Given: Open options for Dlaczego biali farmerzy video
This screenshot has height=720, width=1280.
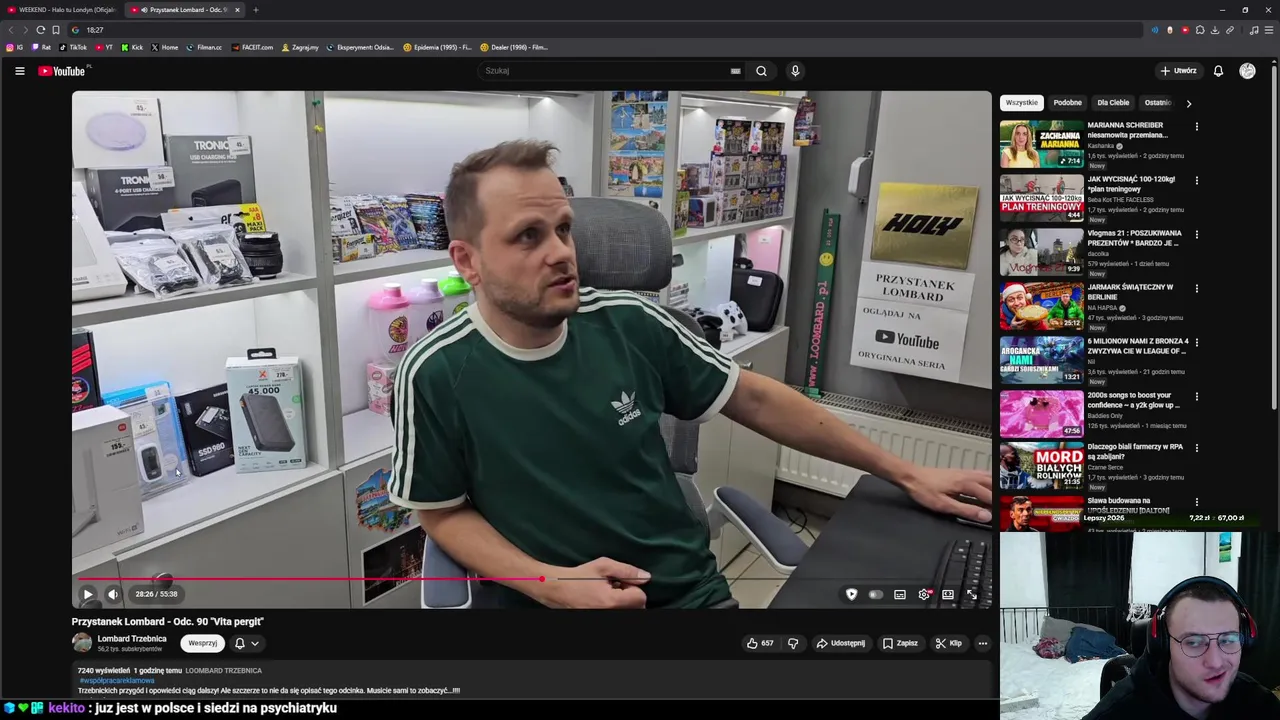Looking at the screenshot, I should 1196,448.
